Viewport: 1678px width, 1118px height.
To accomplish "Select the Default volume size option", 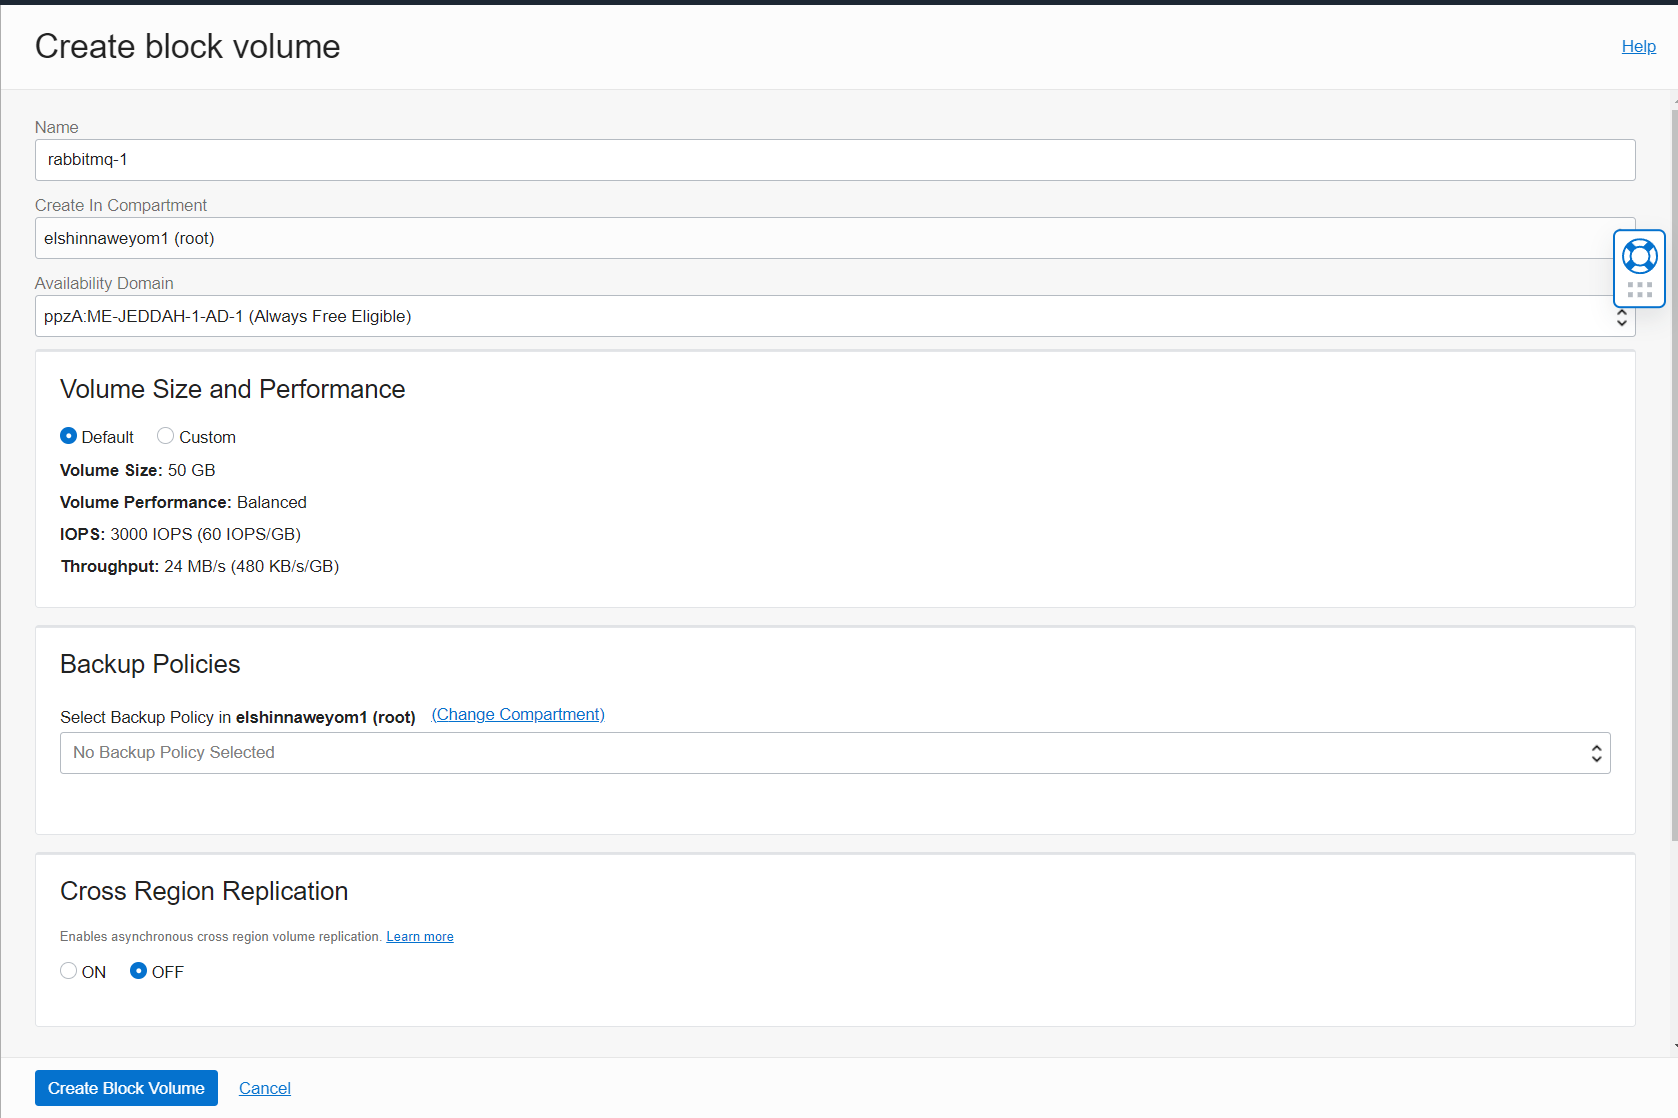I will tap(68, 436).
